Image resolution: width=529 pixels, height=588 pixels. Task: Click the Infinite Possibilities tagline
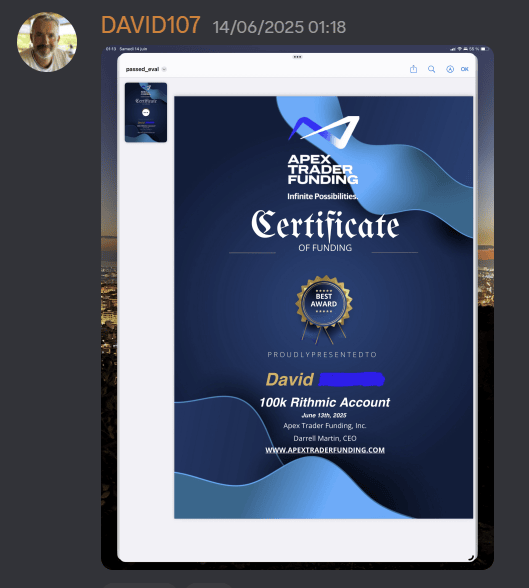[x=322, y=196]
